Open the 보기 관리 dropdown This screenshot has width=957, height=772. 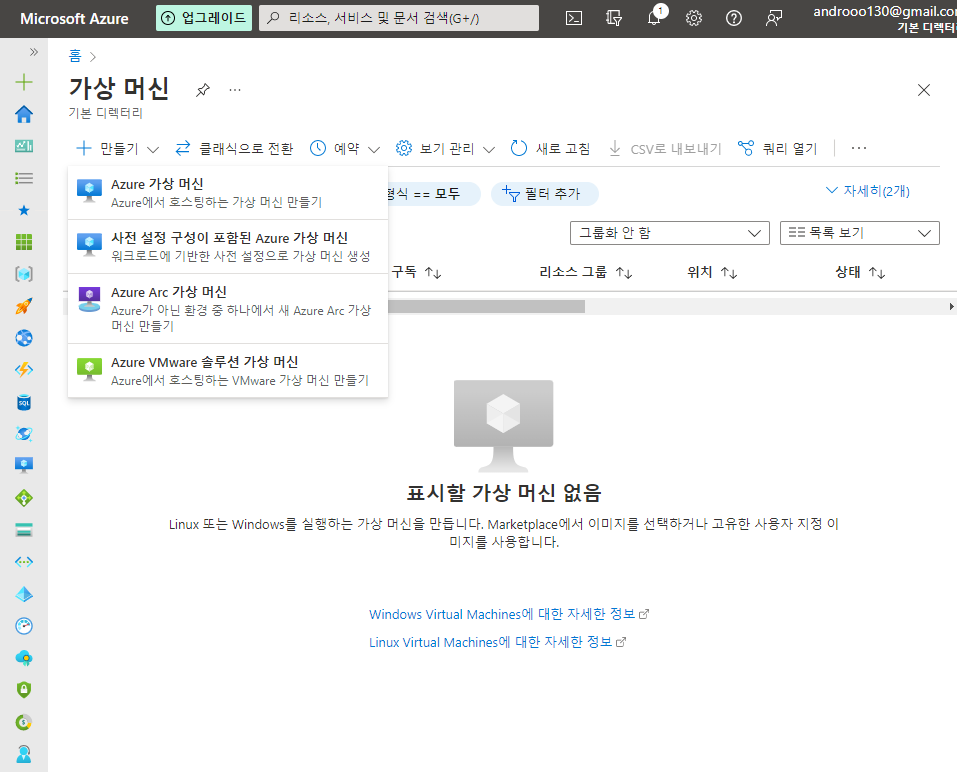445,148
